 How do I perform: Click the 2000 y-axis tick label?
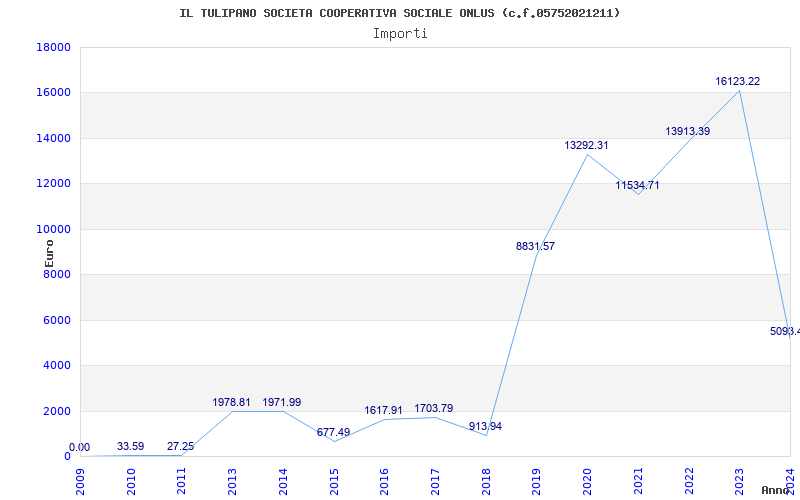point(56,411)
